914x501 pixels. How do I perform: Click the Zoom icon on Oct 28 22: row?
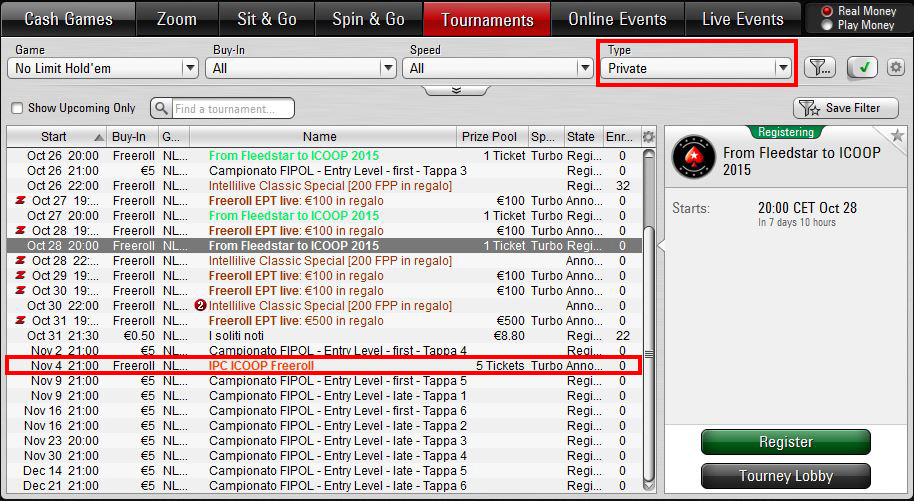point(21,261)
